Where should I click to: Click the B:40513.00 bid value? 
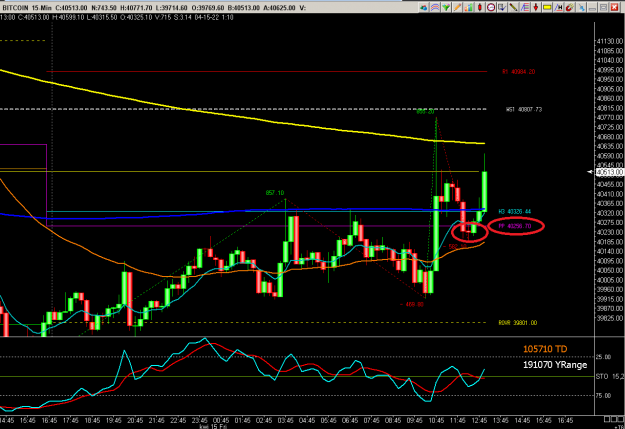click(244, 8)
